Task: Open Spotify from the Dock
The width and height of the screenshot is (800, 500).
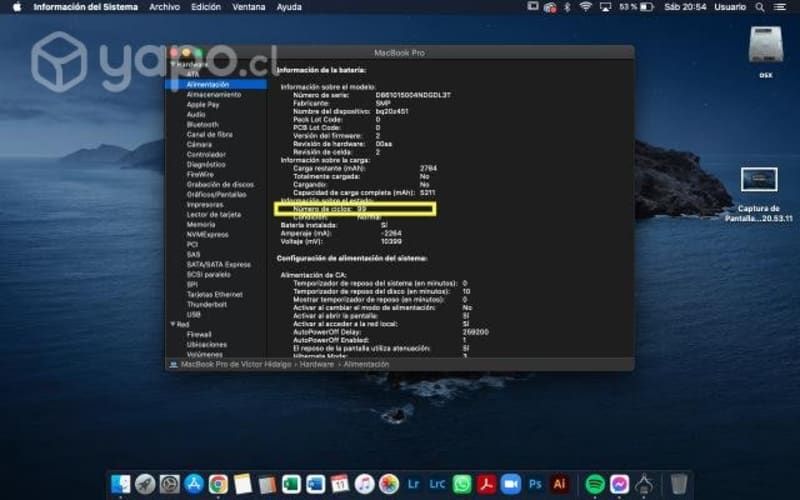Action: click(x=595, y=484)
